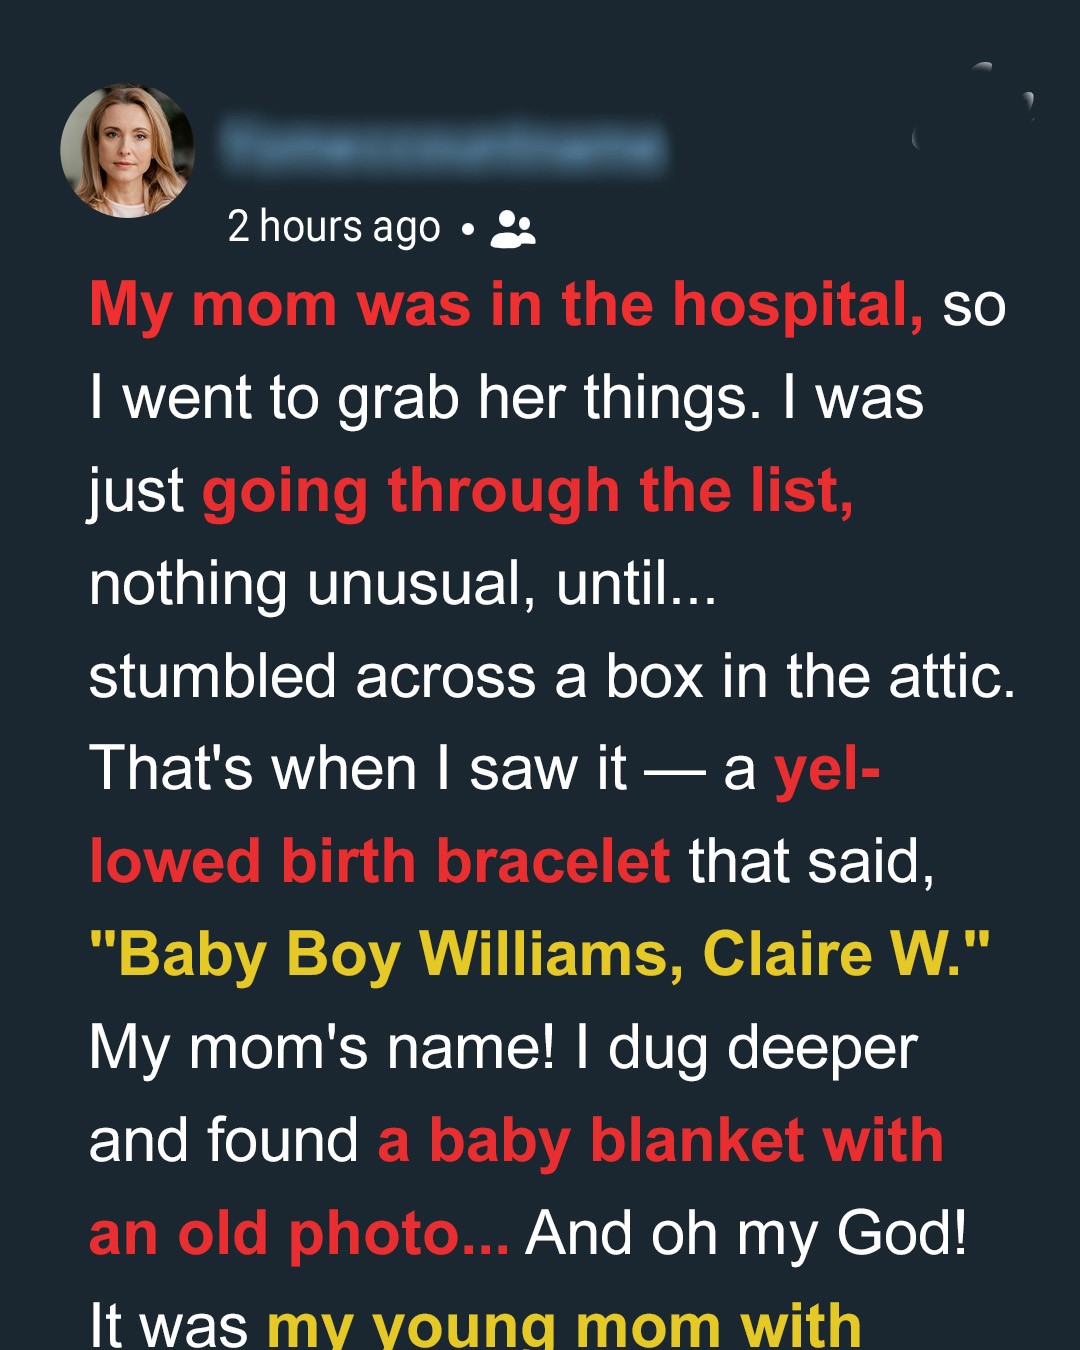The image size is (1080, 1350).
Task: Click the 'nothing unusual, until...' line
Action: 402,583
